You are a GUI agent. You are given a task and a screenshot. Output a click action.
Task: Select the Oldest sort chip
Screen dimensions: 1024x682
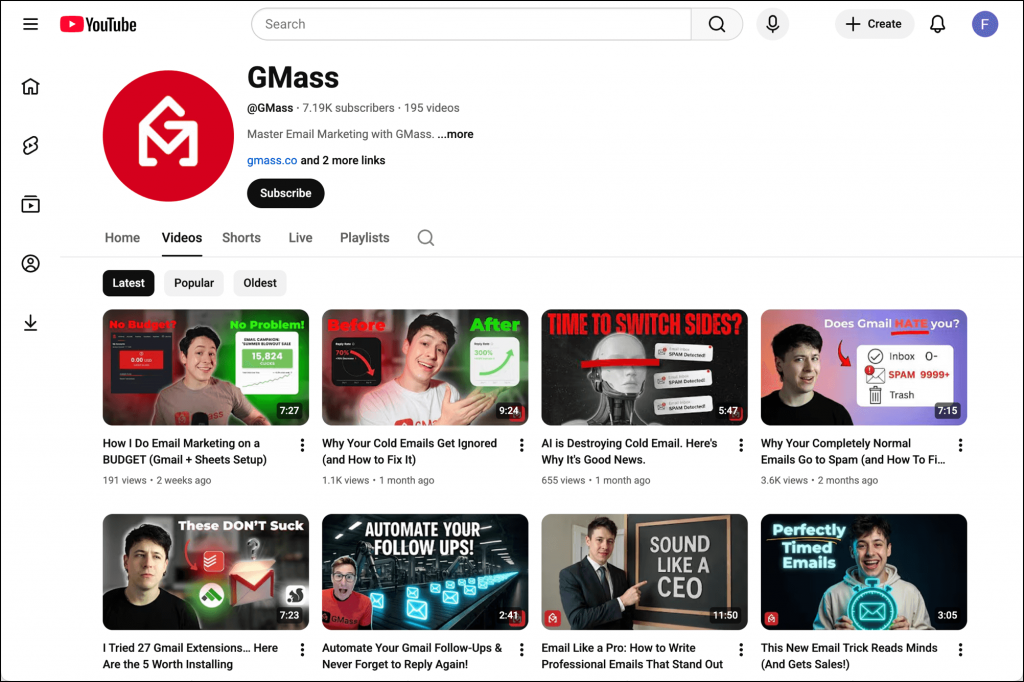coord(260,283)
